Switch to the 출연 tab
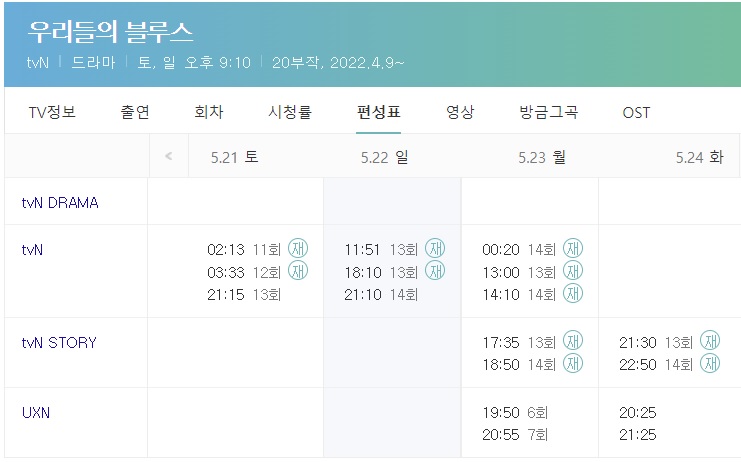The width and height of the screenshot is (741, 462). pyautogui.click(x=135, y=112)
